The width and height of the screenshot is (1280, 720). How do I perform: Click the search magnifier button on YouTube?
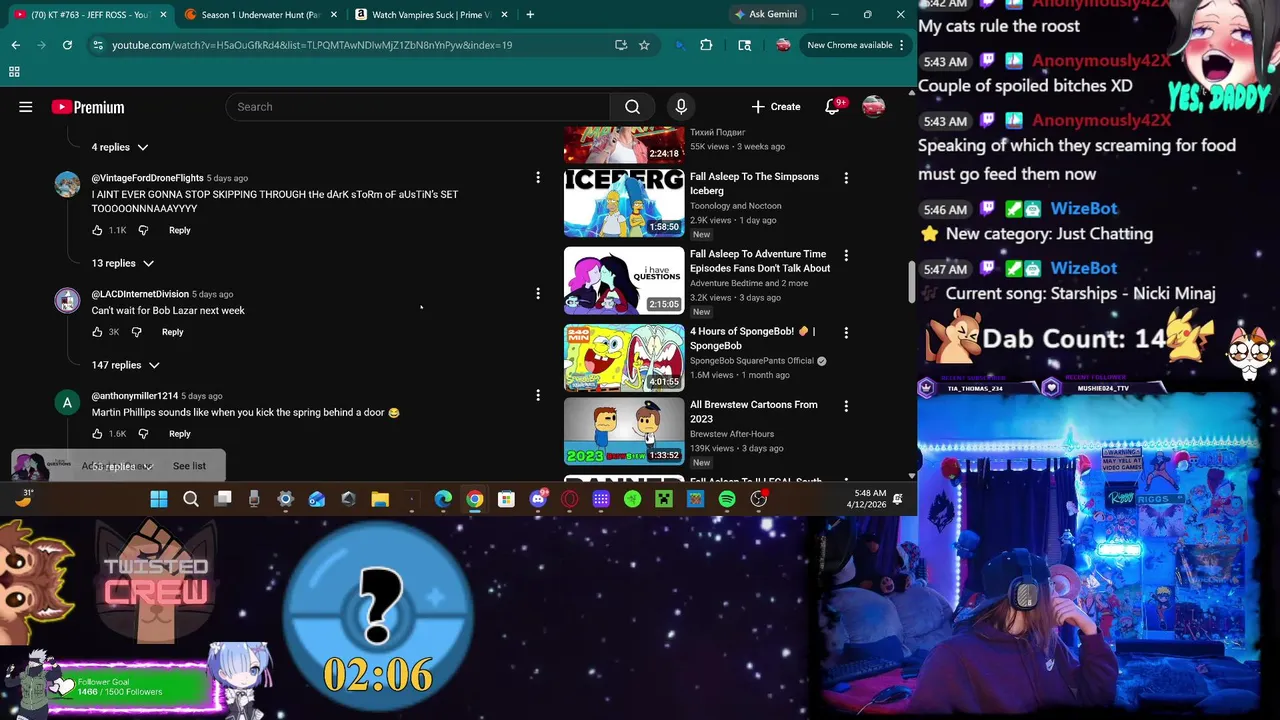point(632,107)
